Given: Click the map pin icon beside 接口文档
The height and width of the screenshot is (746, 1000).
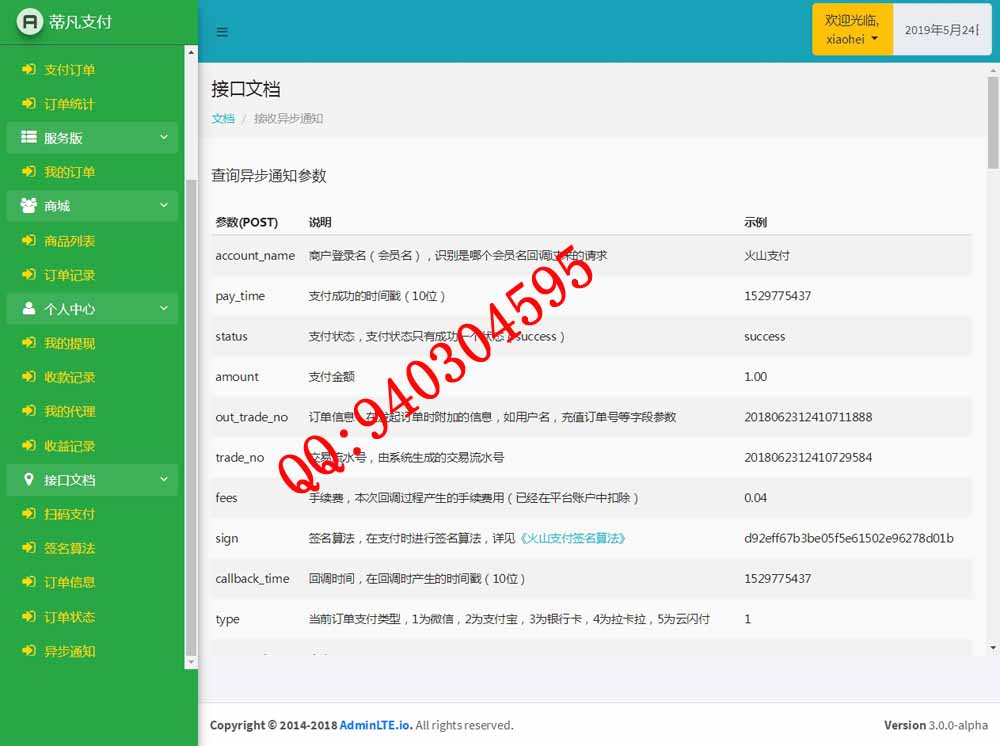Looking at the screenshot, I should pos(29,480).
